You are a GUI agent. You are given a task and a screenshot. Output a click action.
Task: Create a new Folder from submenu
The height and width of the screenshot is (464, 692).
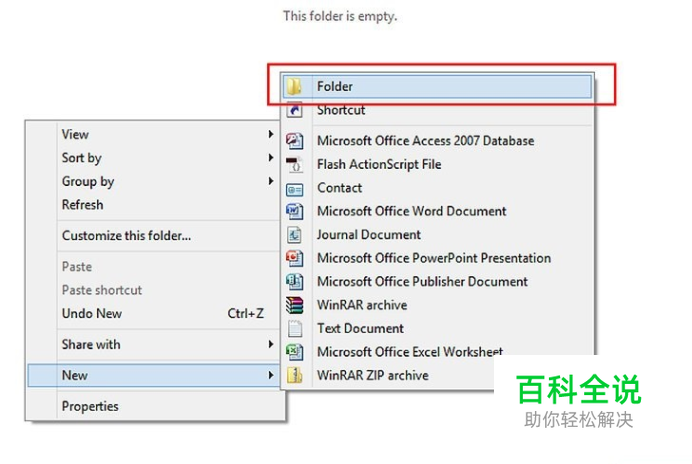(437, 86)
